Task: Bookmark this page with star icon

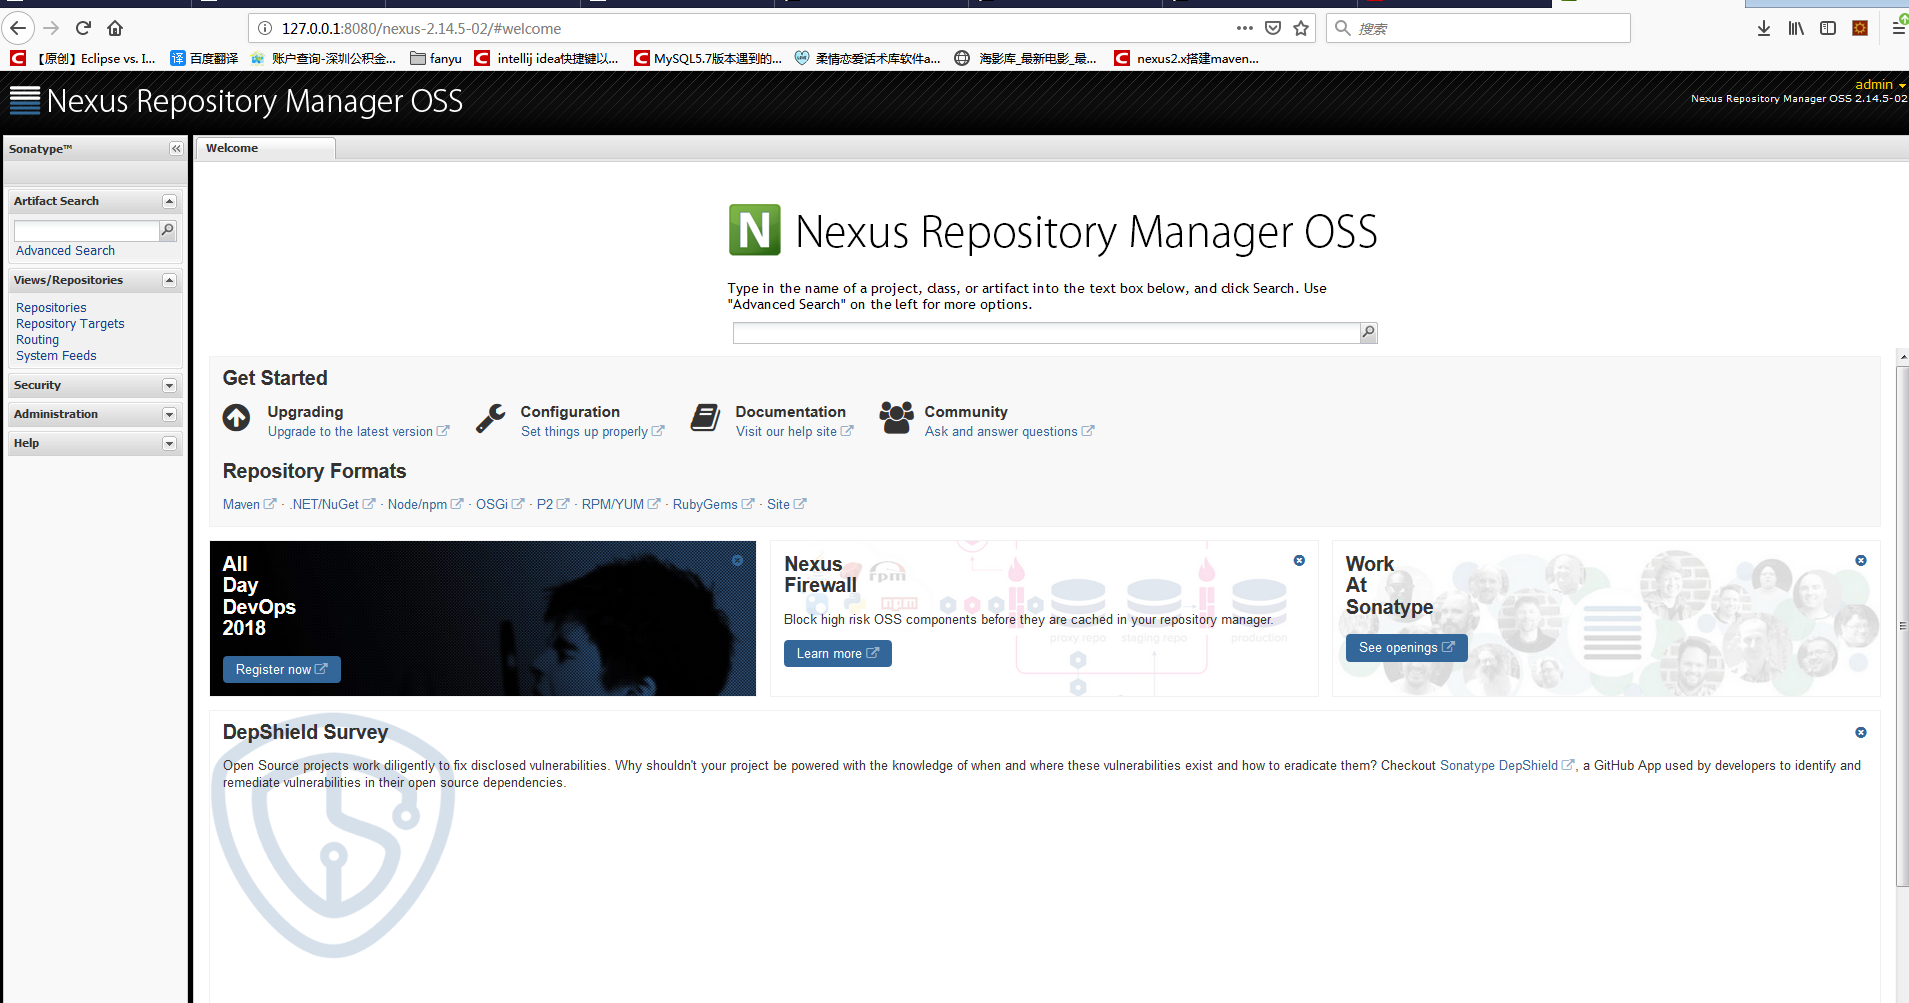Action: pyautogui.click(x=1301, y=28)
